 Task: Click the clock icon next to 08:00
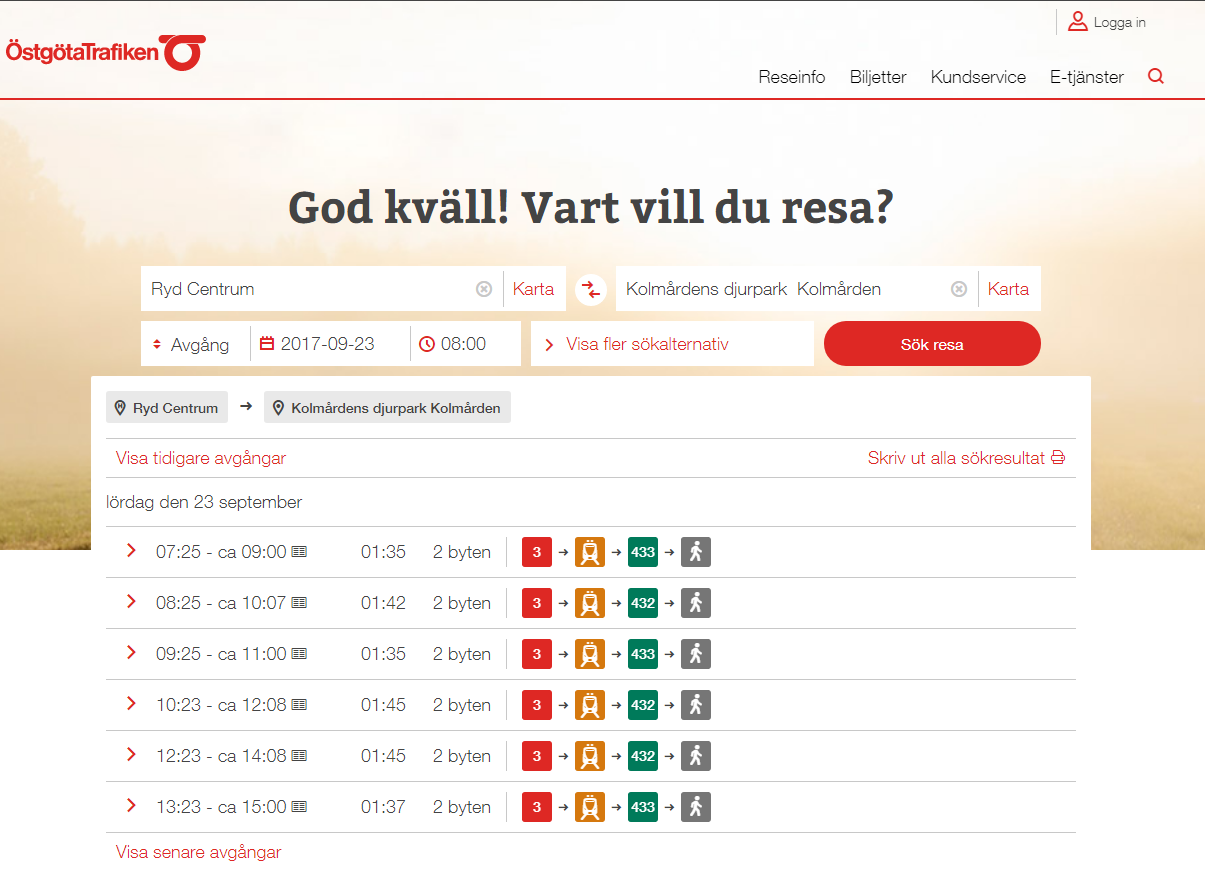pos(429,343)
